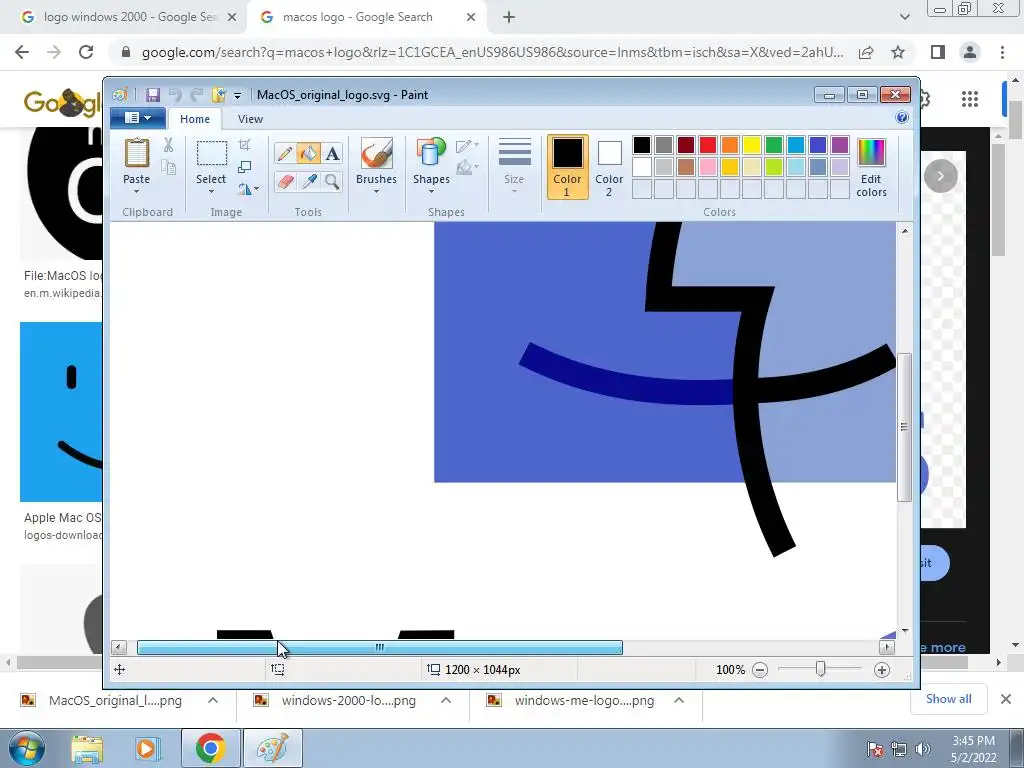Open Paint Help question mark icon

coord(902,118)
